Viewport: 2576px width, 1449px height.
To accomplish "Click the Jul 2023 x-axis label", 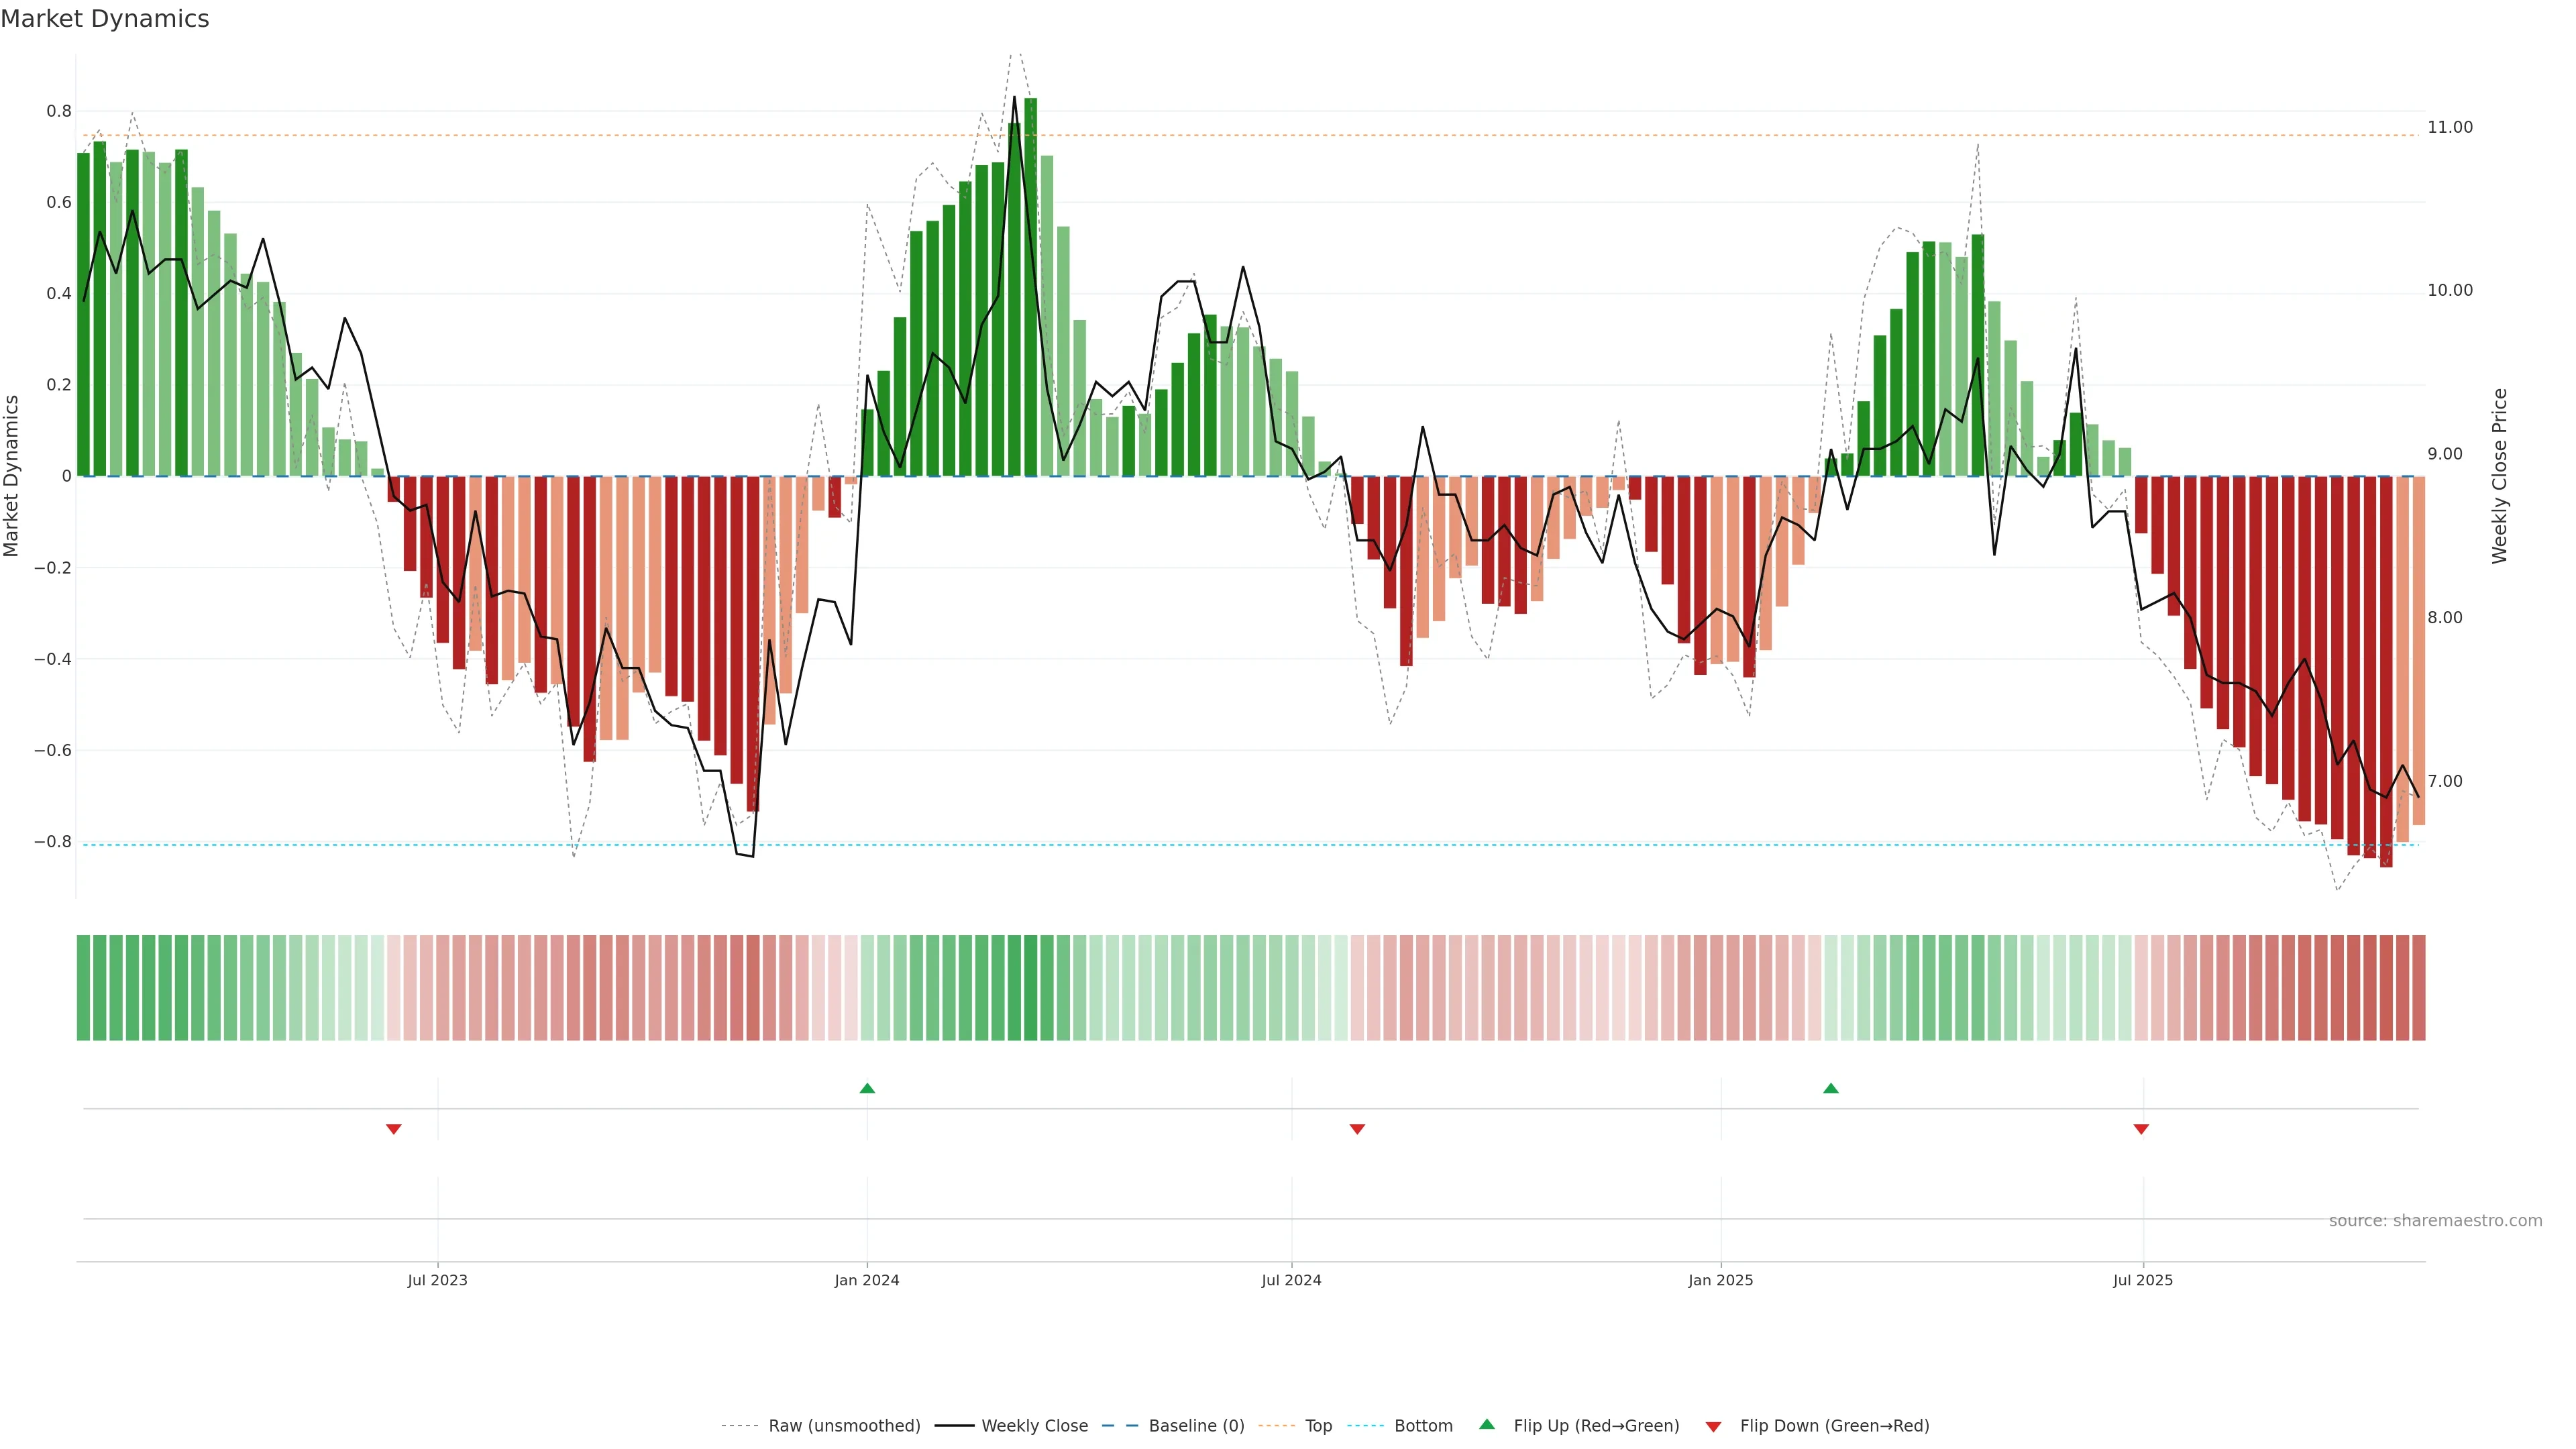I will [x=437, y=1280].
